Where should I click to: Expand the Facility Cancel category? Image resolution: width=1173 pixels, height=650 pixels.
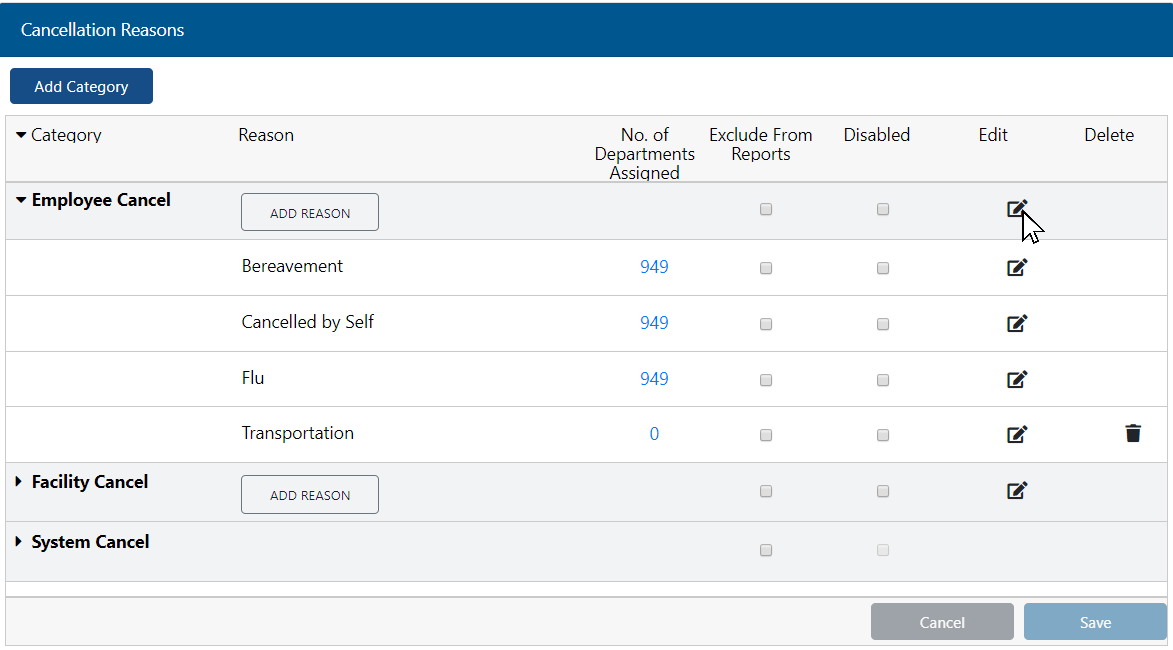pos(19,482)
